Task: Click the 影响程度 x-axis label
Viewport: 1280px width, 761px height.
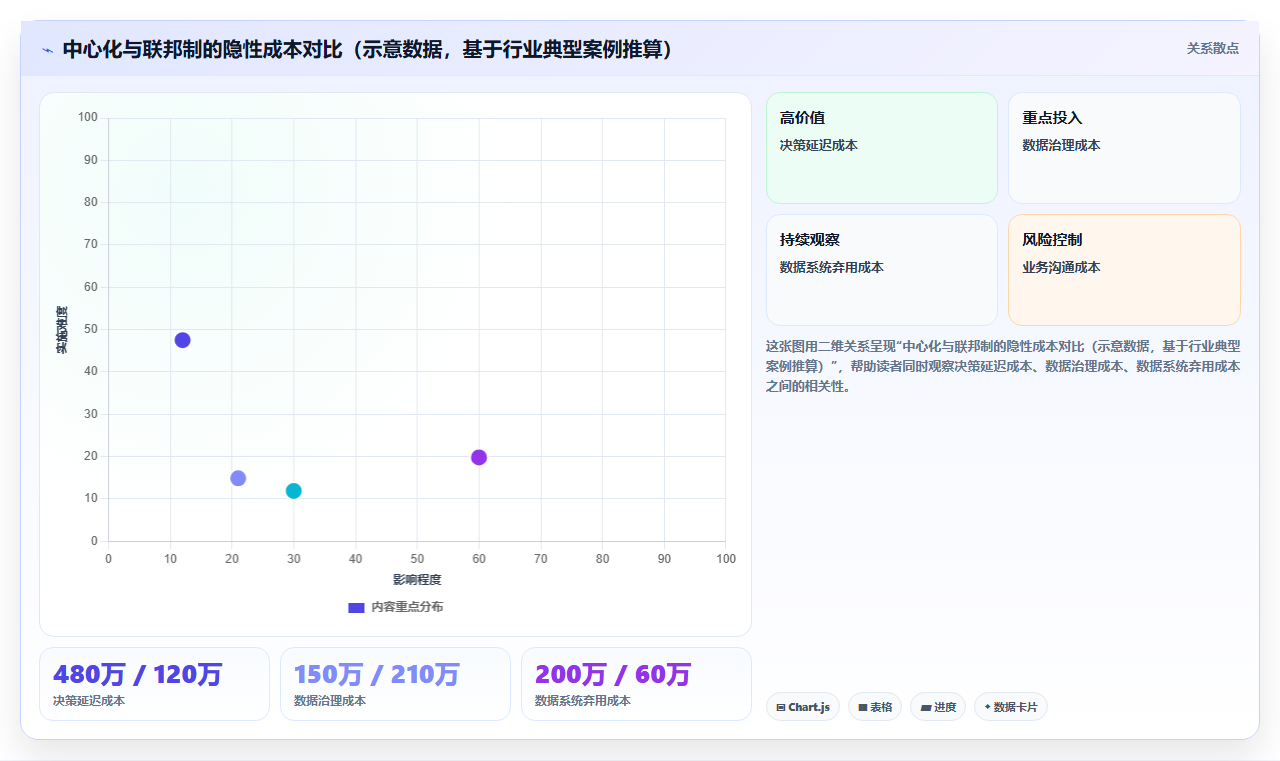Action: pyautogui.click(x=417, y=580)
